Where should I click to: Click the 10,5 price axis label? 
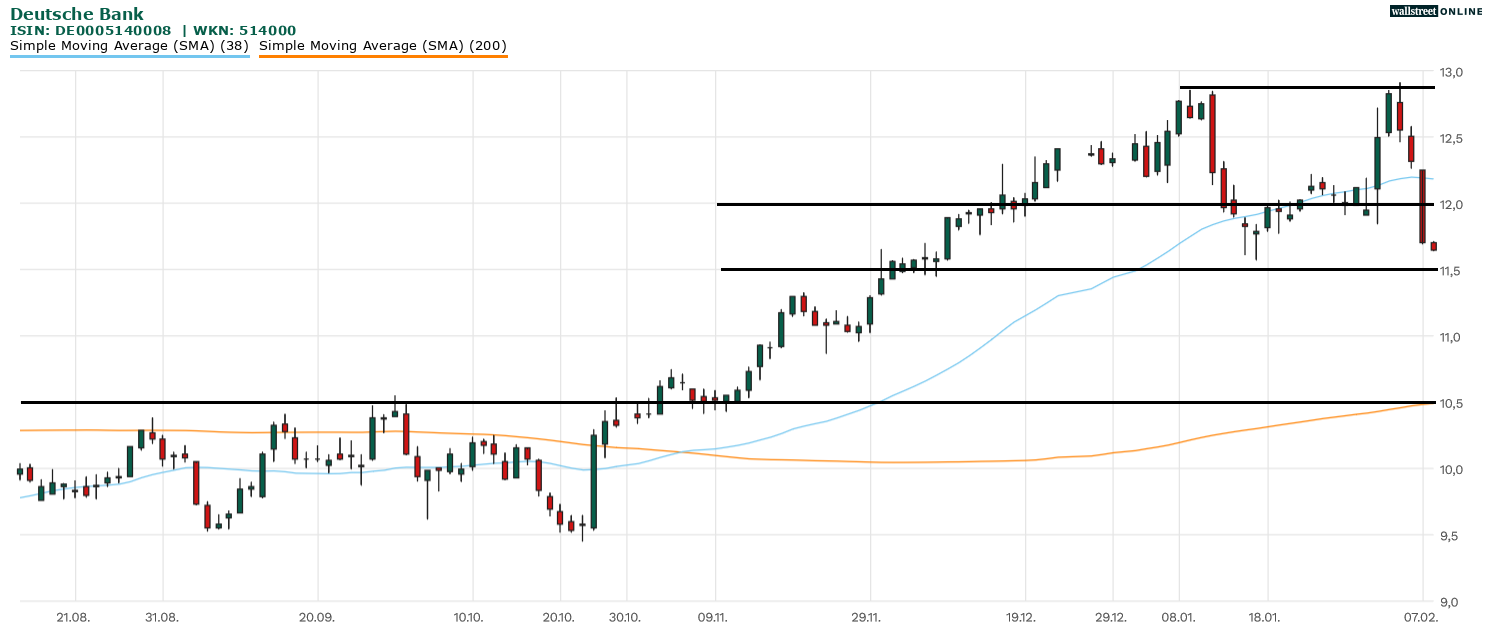coord(1451,403)
